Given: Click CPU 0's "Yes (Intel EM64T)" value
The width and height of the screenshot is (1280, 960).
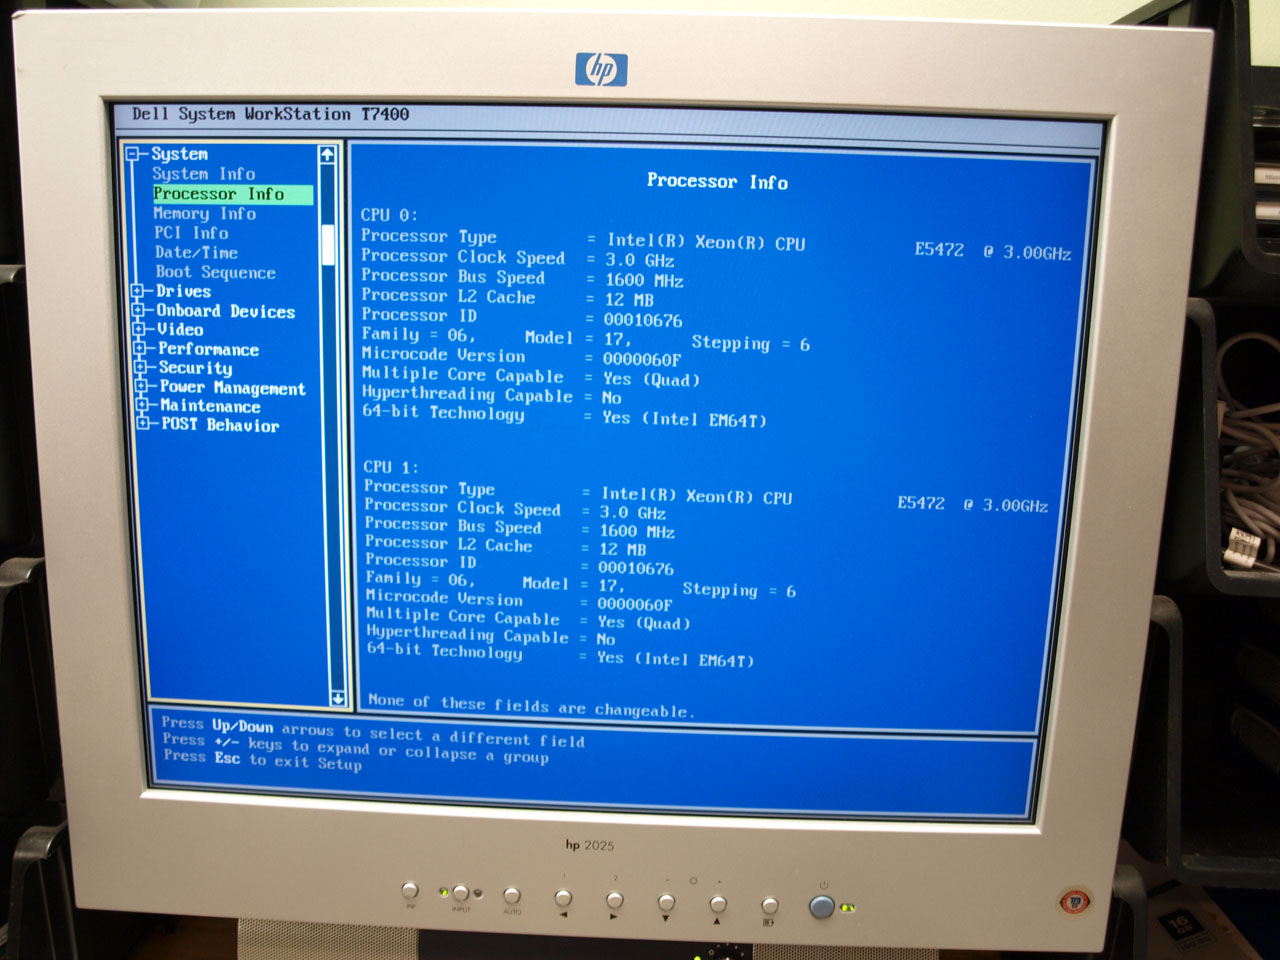Looking at the screenshot, I should [684, 419].
